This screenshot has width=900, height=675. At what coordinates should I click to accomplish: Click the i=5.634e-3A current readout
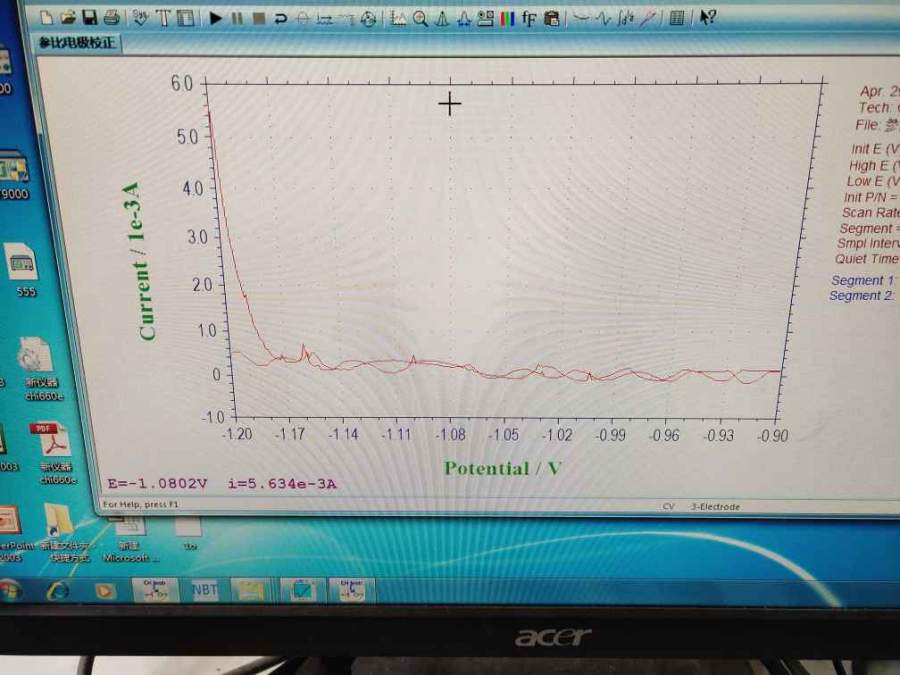(x=282, y=484)
